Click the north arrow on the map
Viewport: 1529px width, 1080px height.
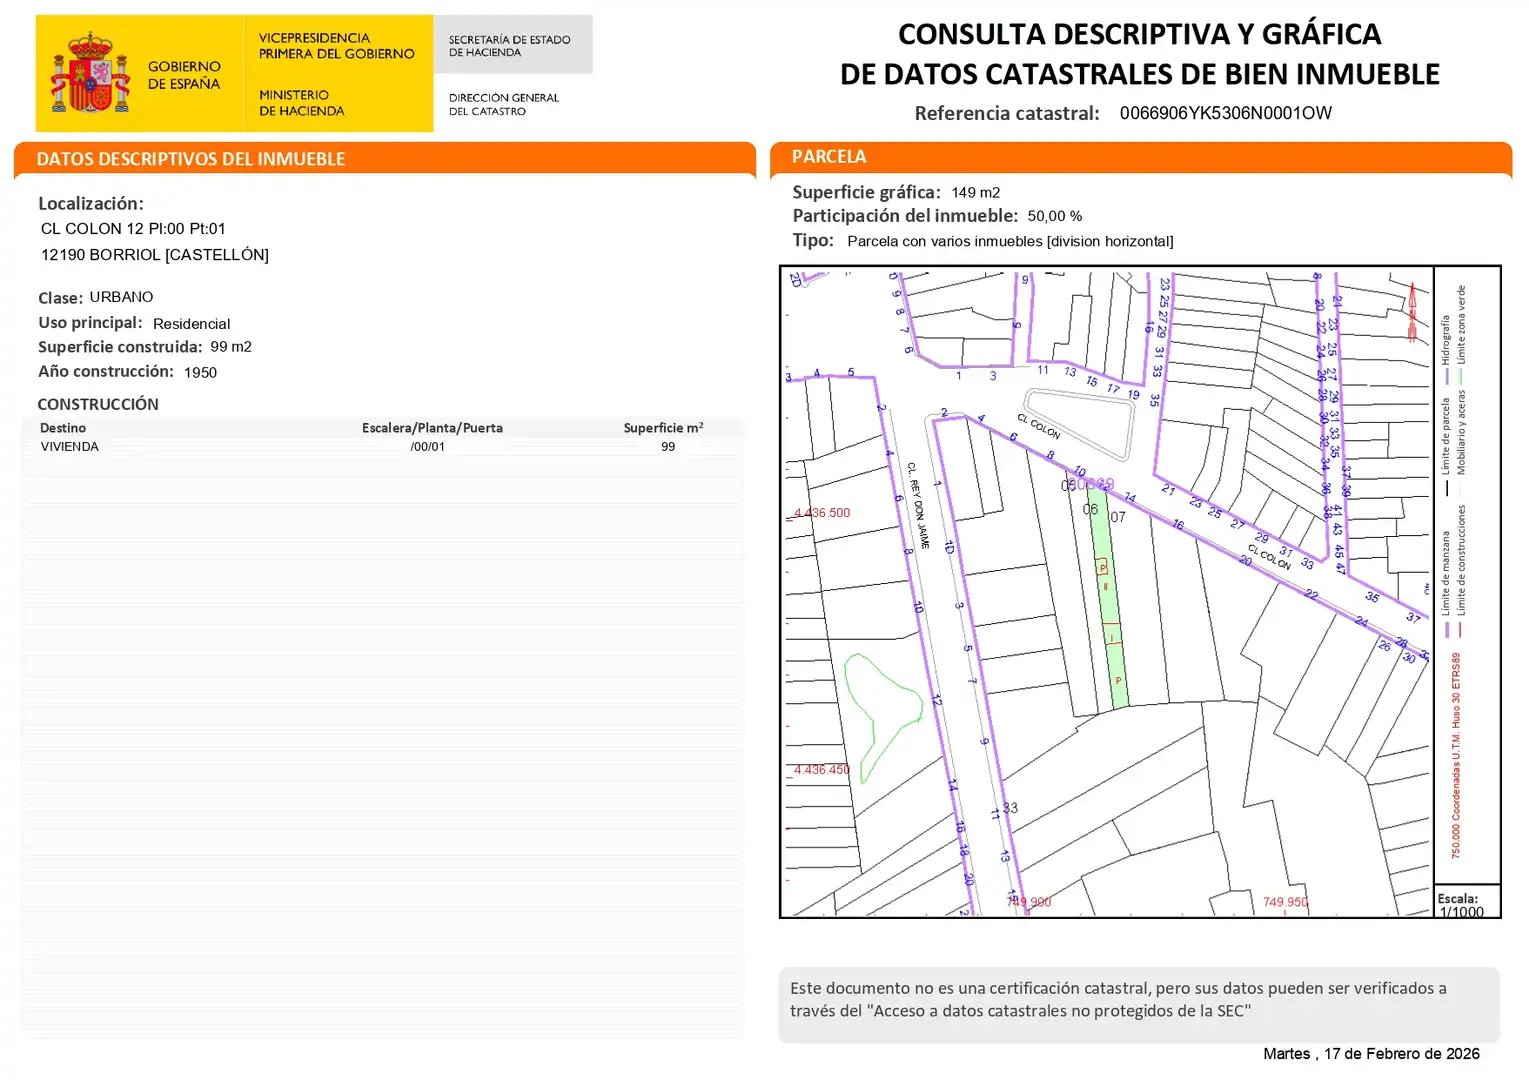point(1412,312)
